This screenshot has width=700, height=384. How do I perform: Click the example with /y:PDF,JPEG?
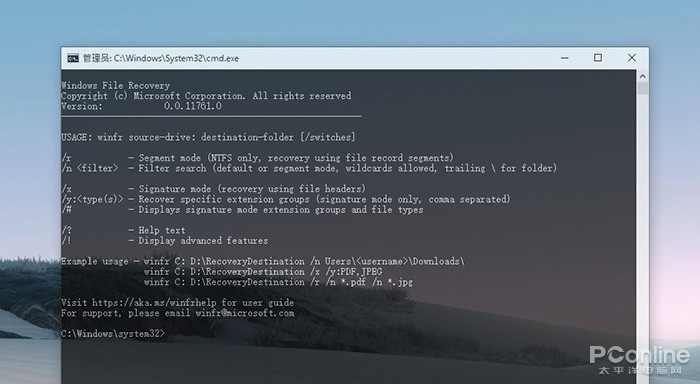coord(263,271)
